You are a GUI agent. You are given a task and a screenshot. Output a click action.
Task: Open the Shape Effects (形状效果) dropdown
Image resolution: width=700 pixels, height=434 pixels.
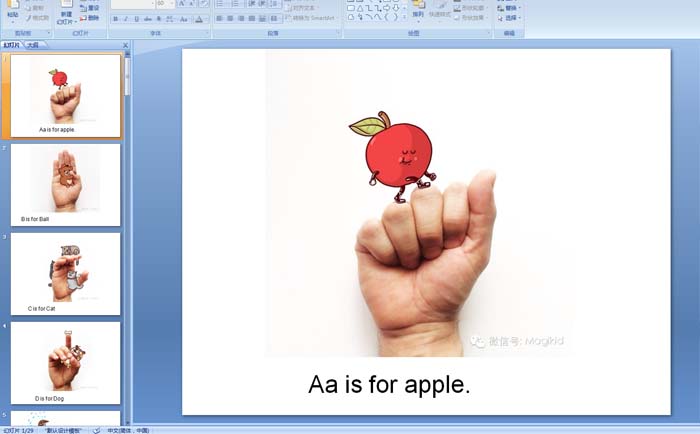470,18
